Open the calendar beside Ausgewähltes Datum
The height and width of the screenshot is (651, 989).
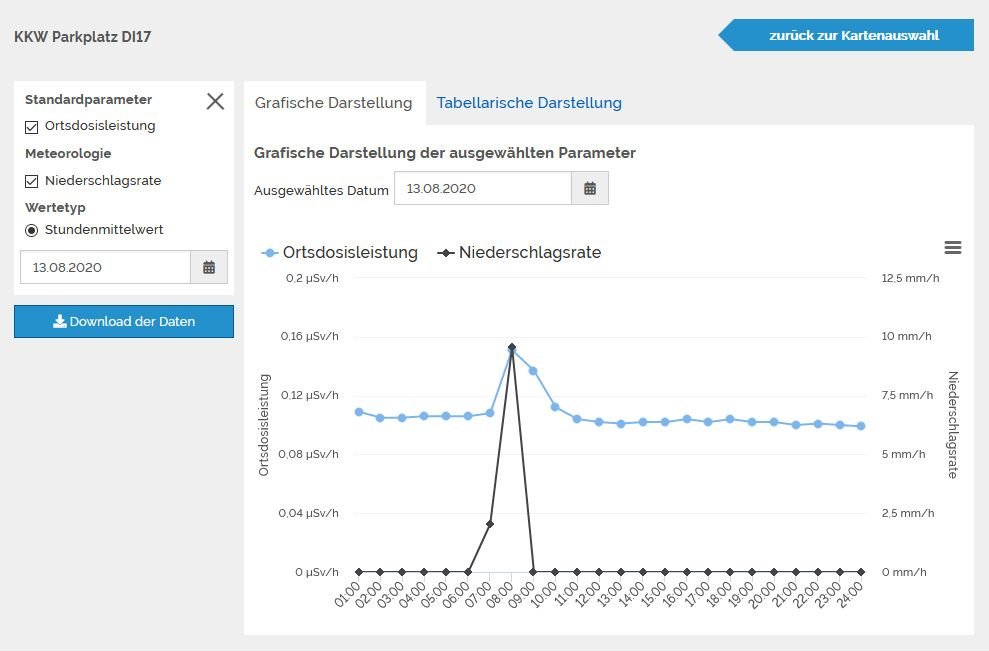click(589, 188)
